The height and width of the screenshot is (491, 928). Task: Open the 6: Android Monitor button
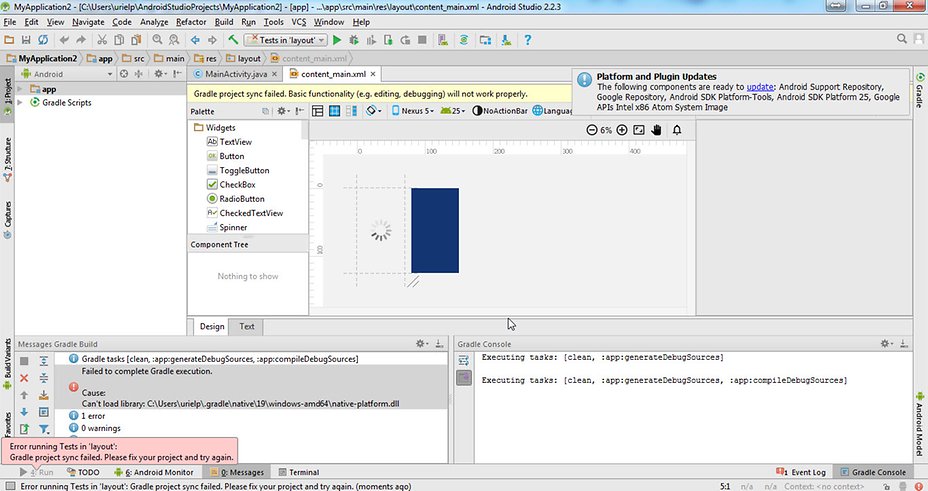[154, 472]
